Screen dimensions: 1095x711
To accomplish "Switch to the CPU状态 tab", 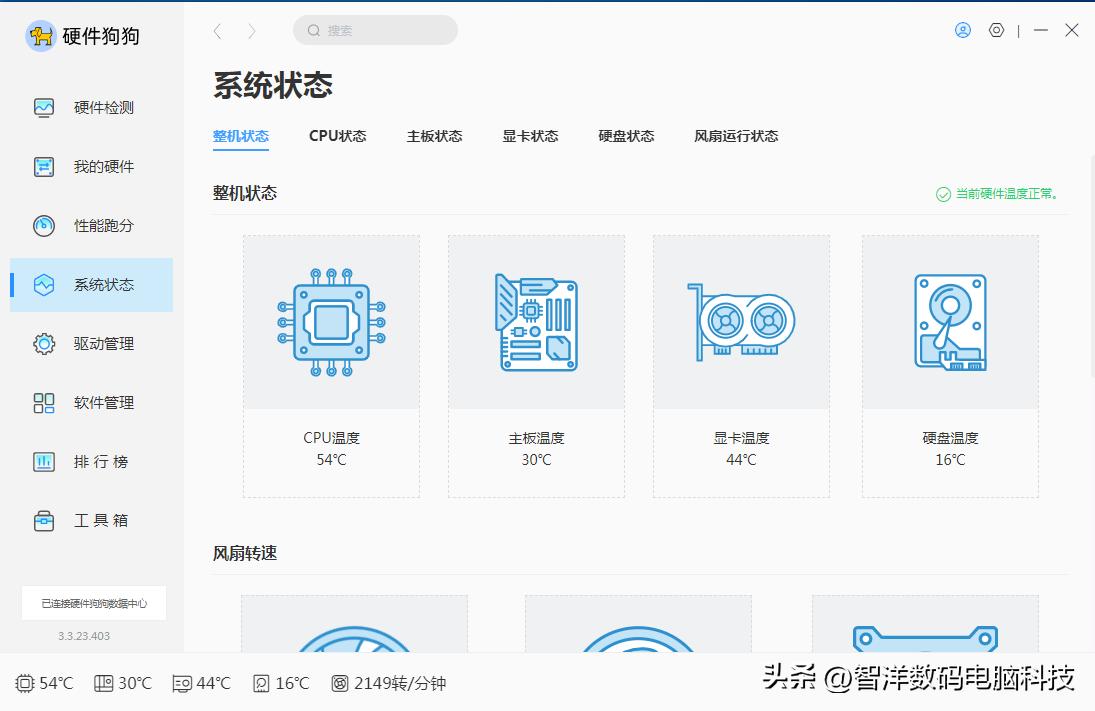I will pos(337,136).
